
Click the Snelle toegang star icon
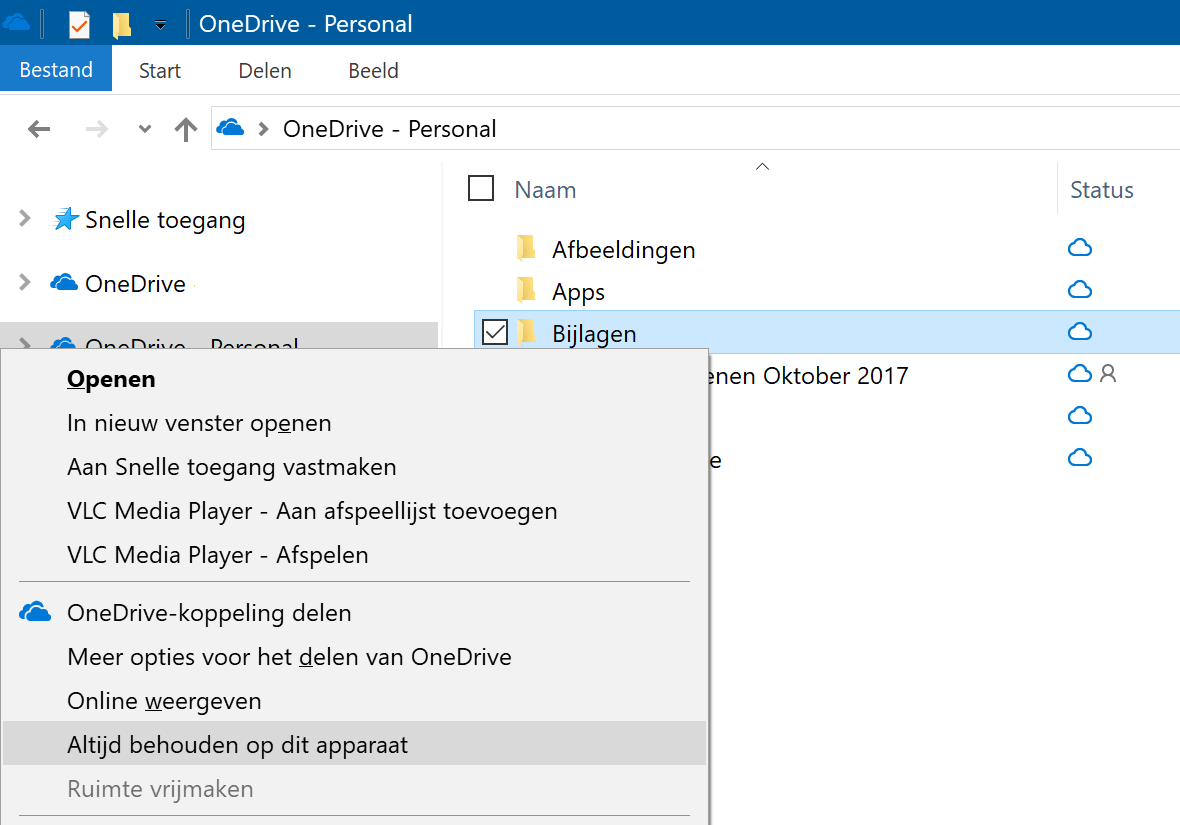65,218
